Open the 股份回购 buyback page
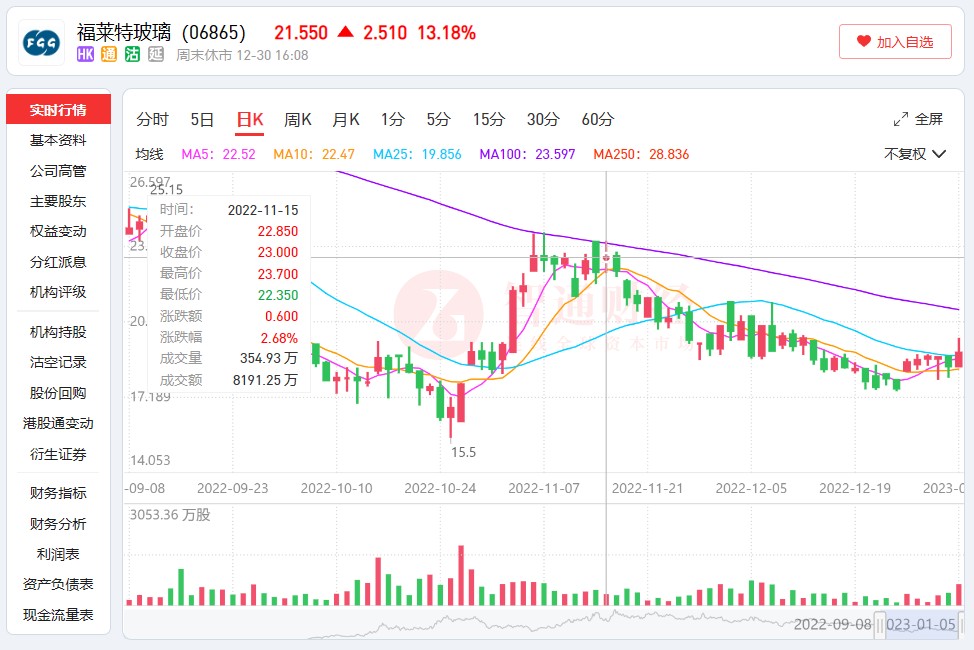The image size is (974, 650). 57,392
